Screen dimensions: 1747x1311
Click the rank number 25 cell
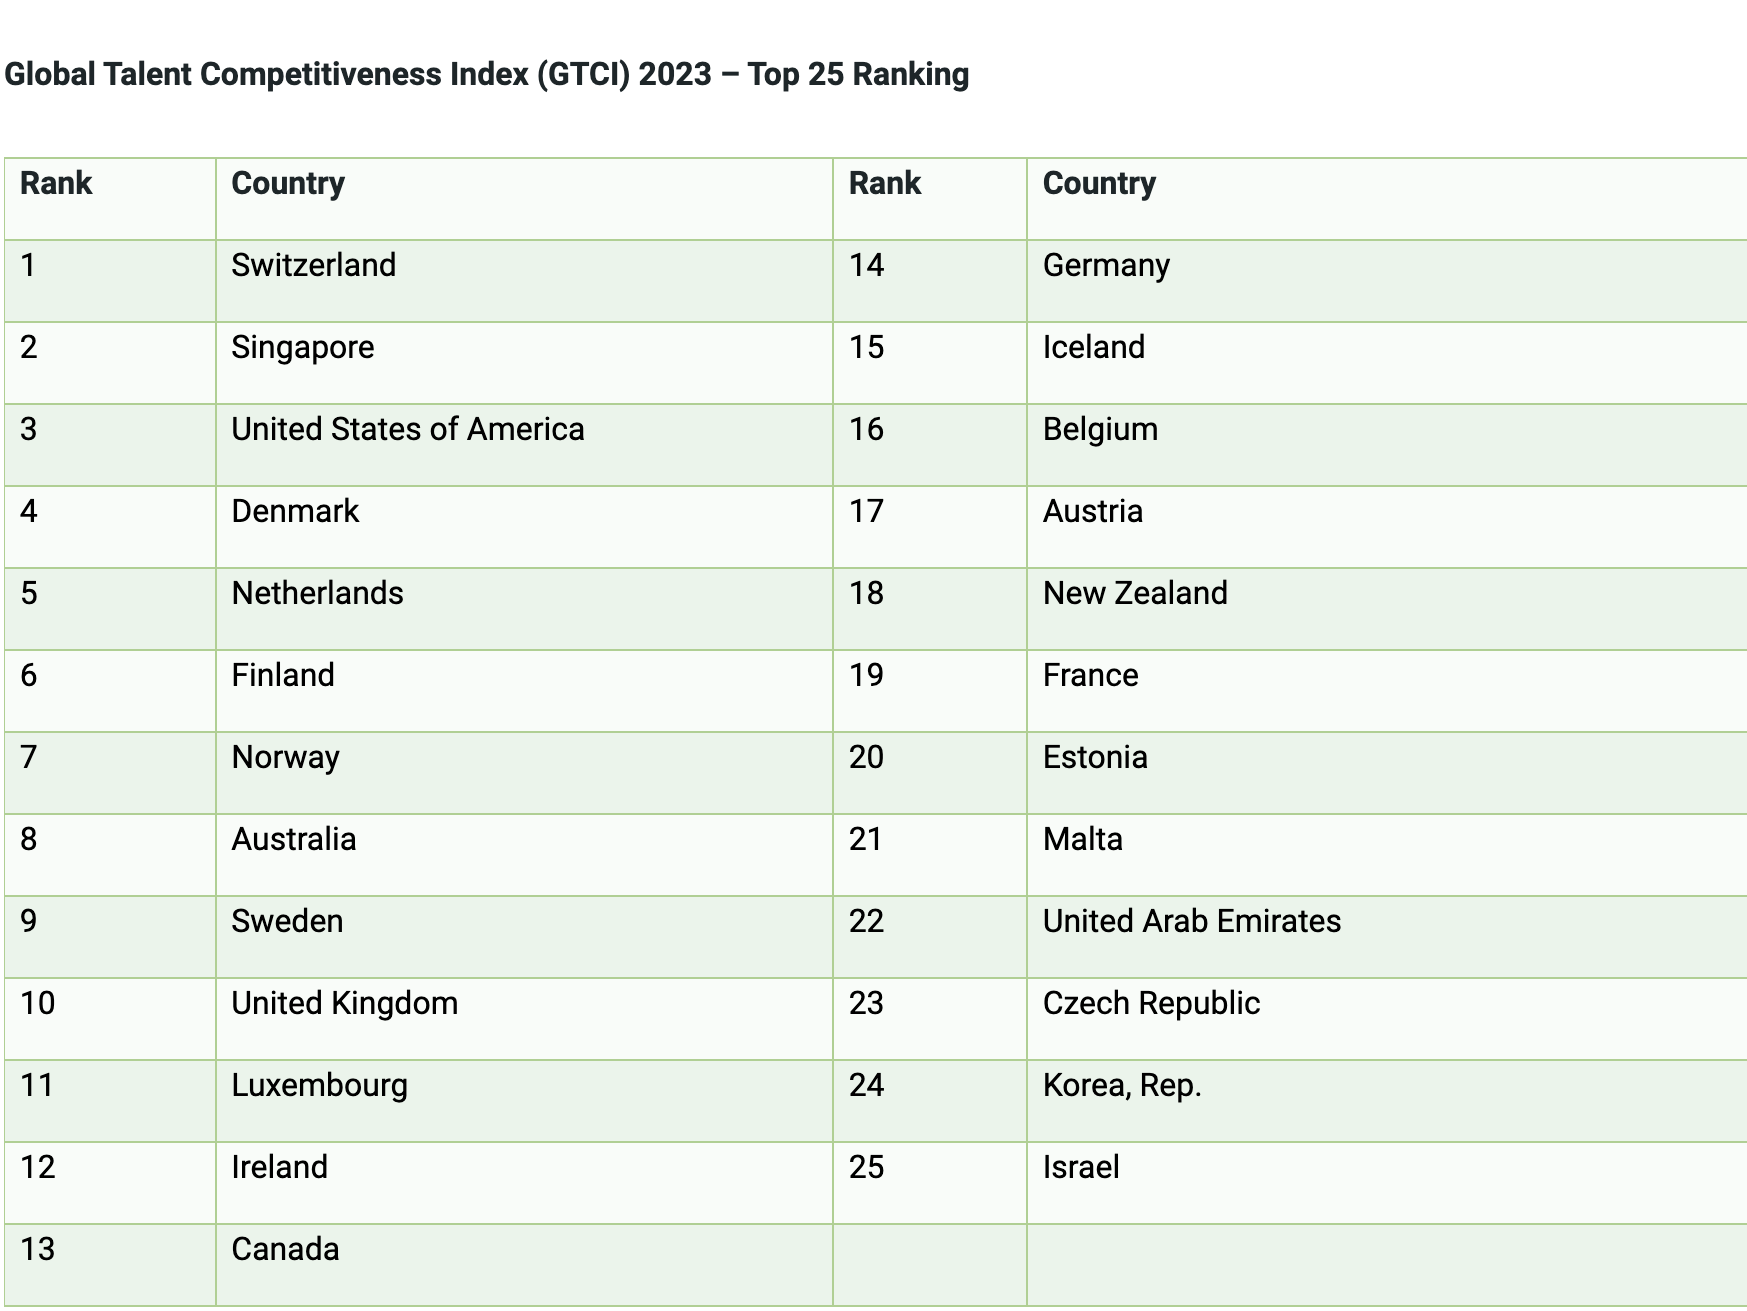tap(867, 1168)
